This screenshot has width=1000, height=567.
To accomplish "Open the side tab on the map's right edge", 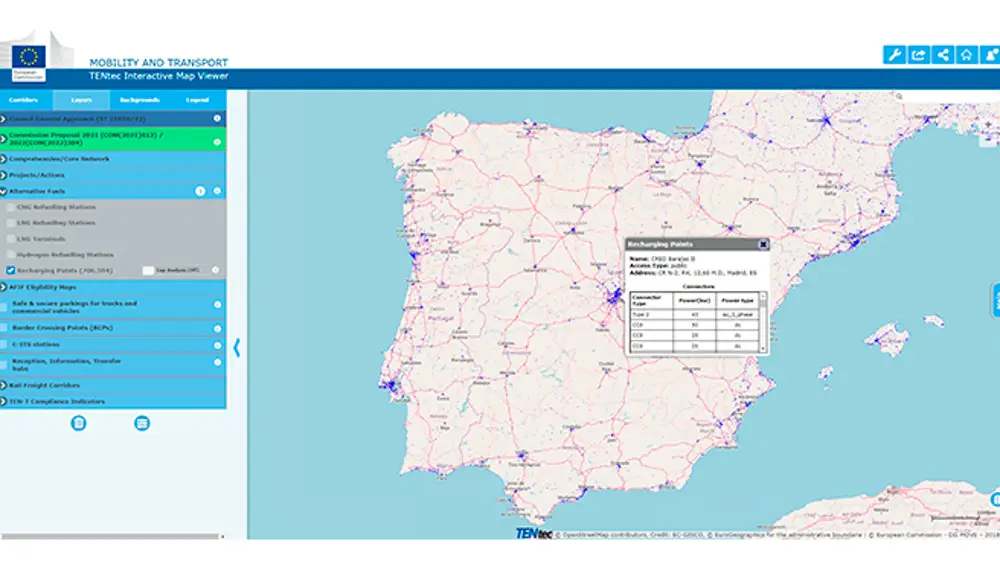I will click(x=996, y=300).
